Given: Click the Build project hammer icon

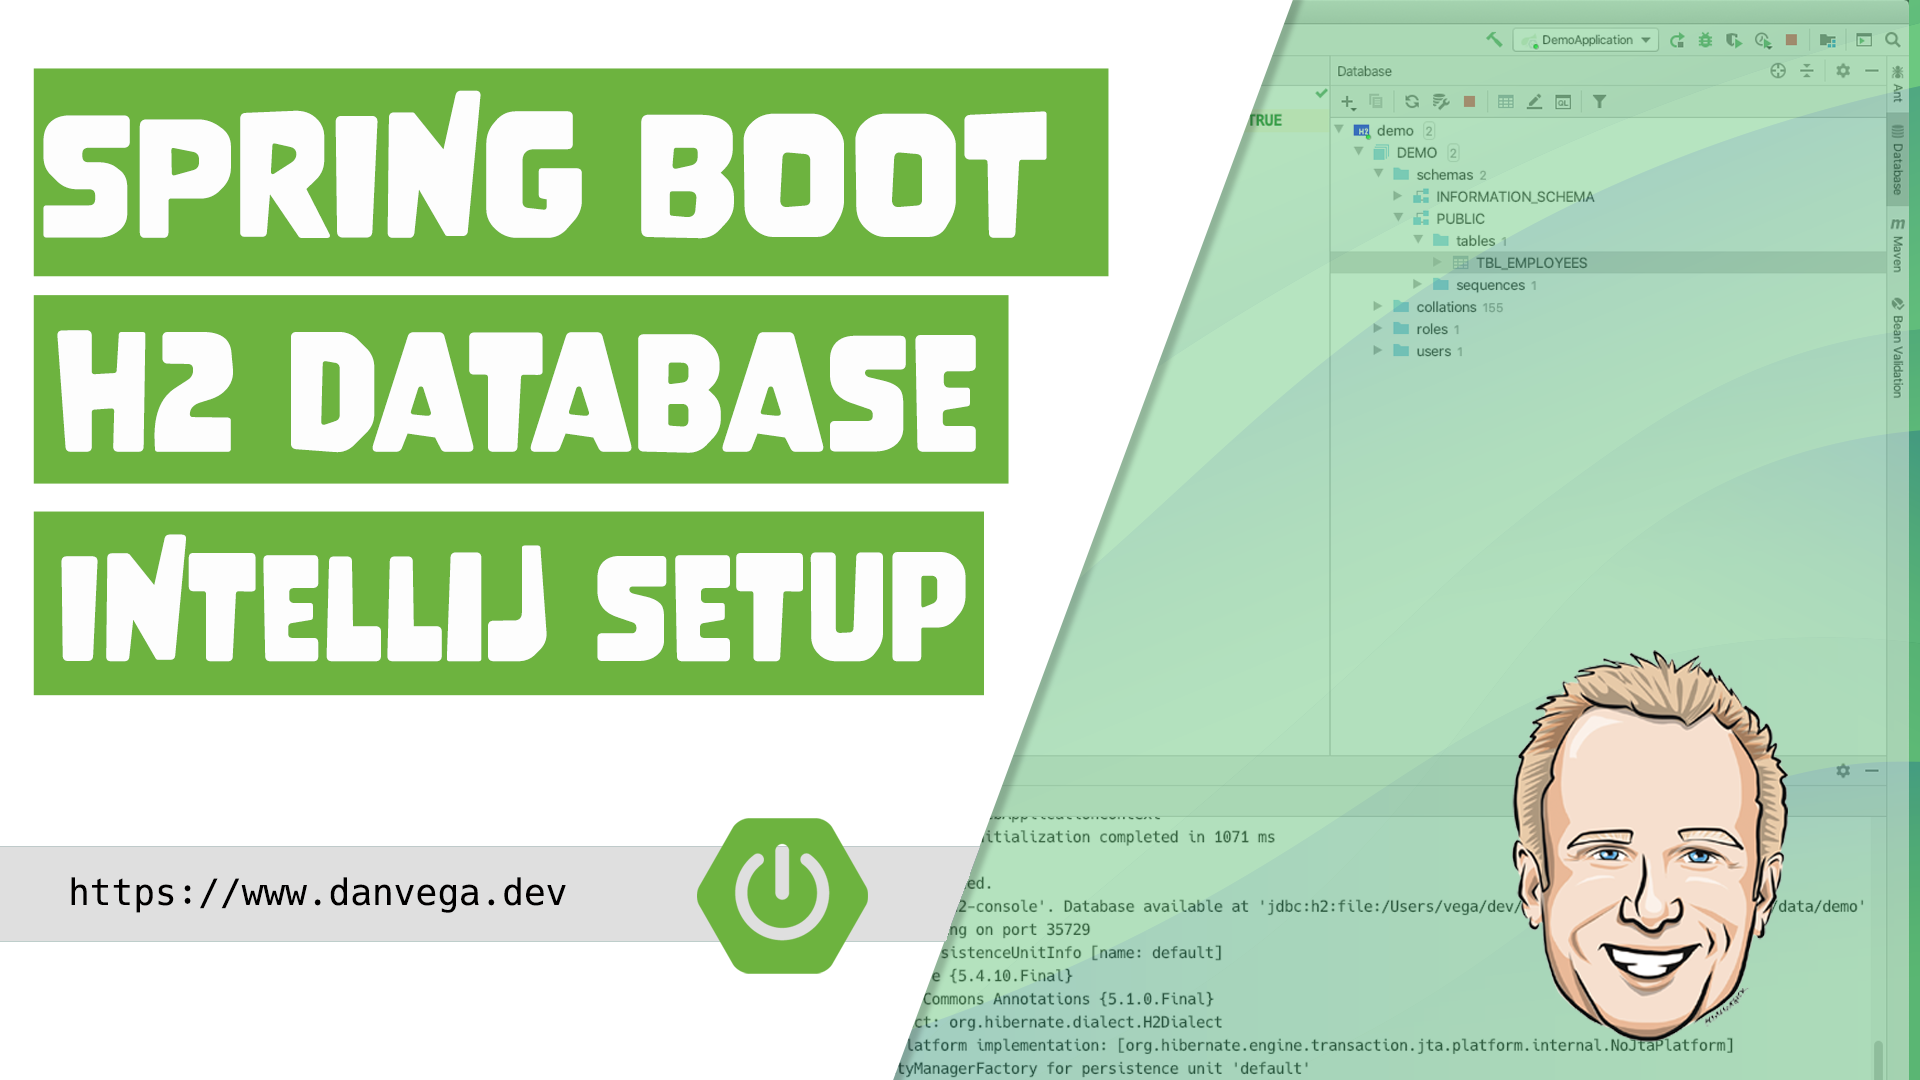Looking at the screenshot, I should point(1494,40).
